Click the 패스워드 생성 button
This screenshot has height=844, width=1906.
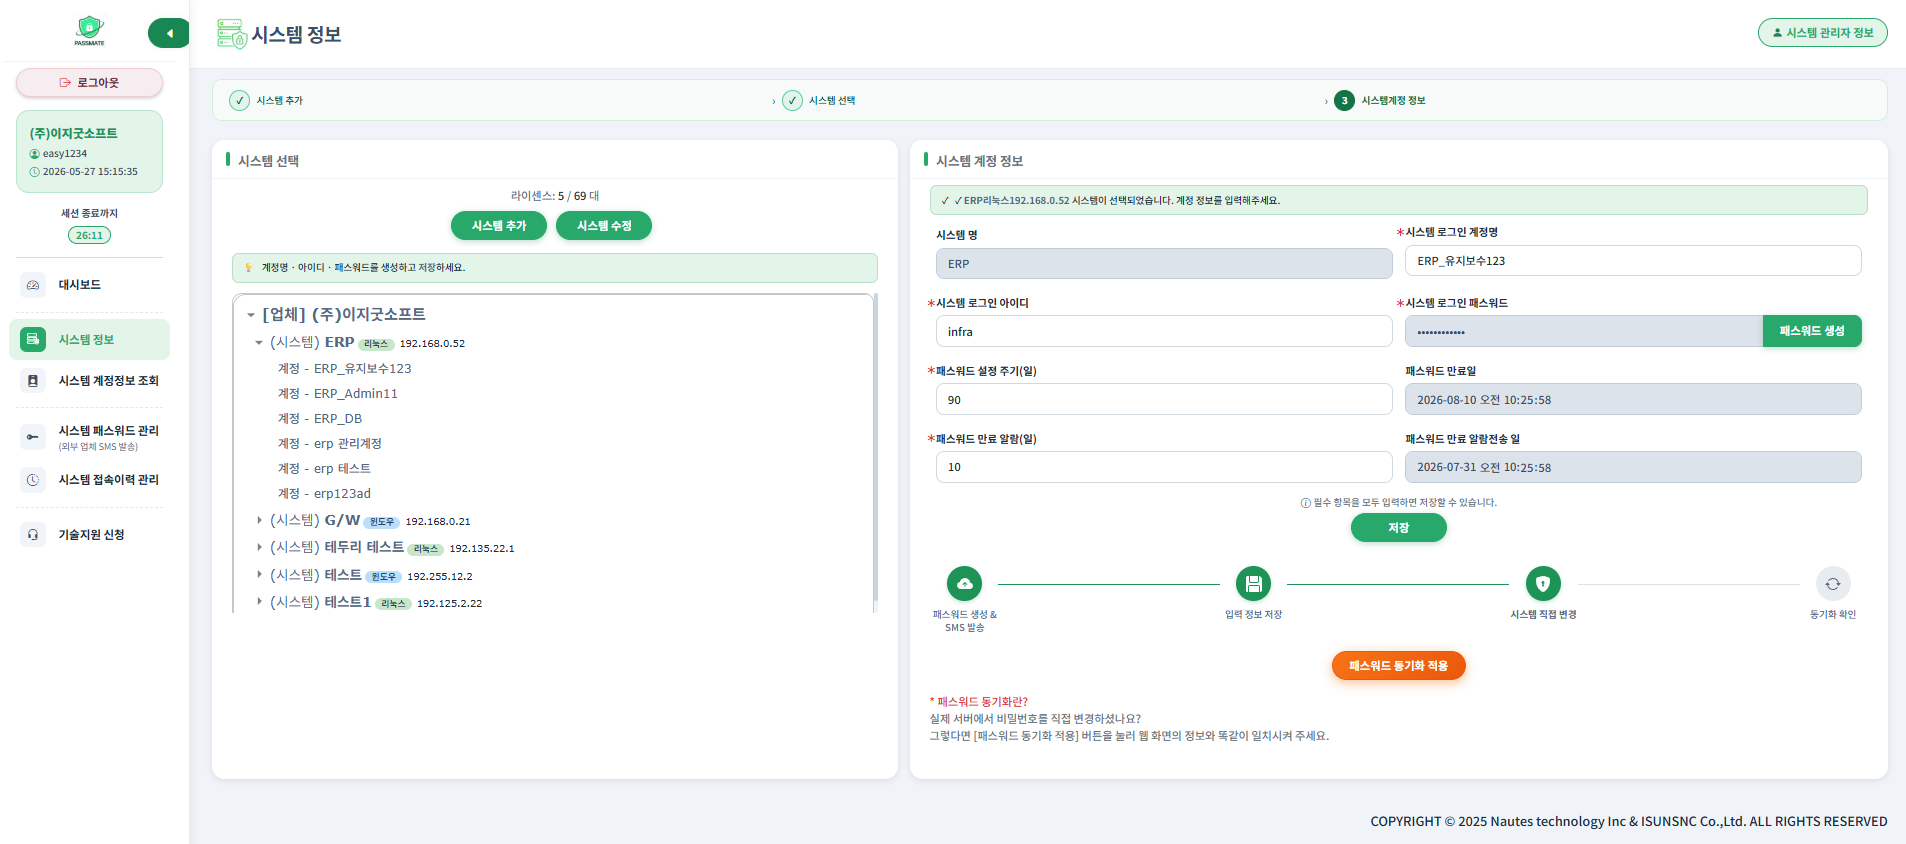1812,331
